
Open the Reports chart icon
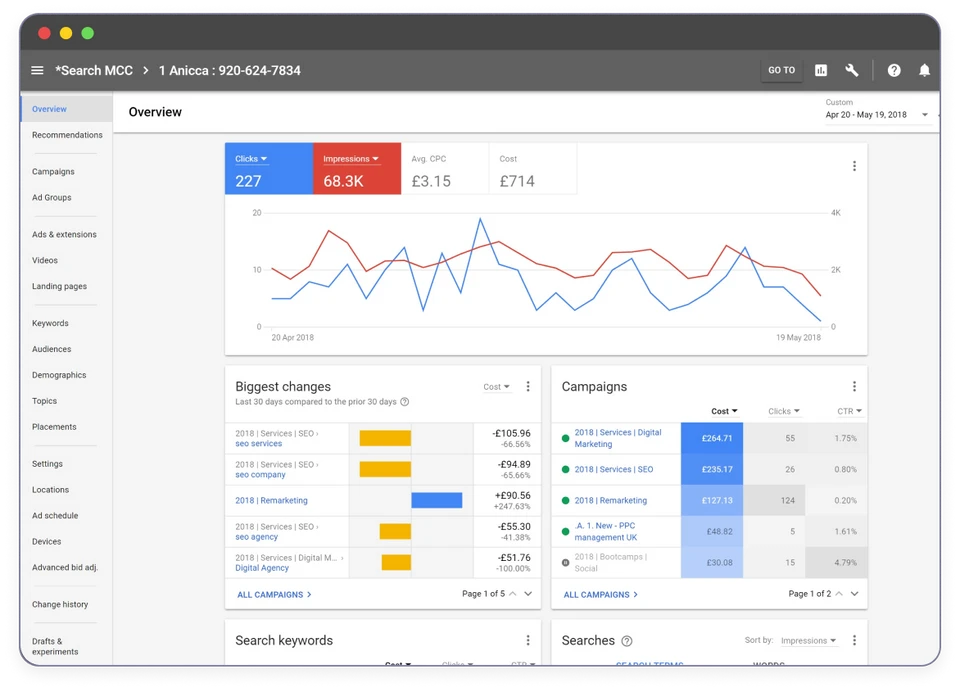[x=820, y=70]
